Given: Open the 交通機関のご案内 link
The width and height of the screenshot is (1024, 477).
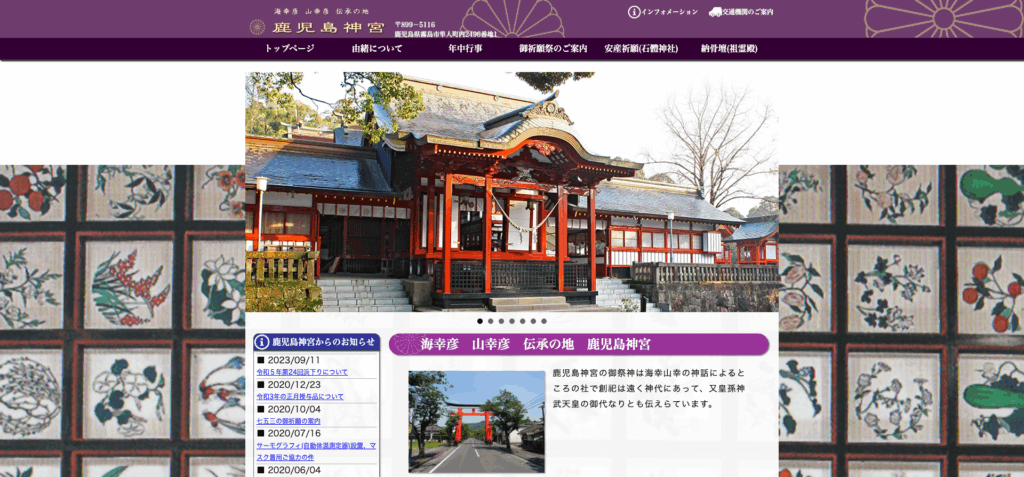Looking at the screenshot, I should coord(748,12).
